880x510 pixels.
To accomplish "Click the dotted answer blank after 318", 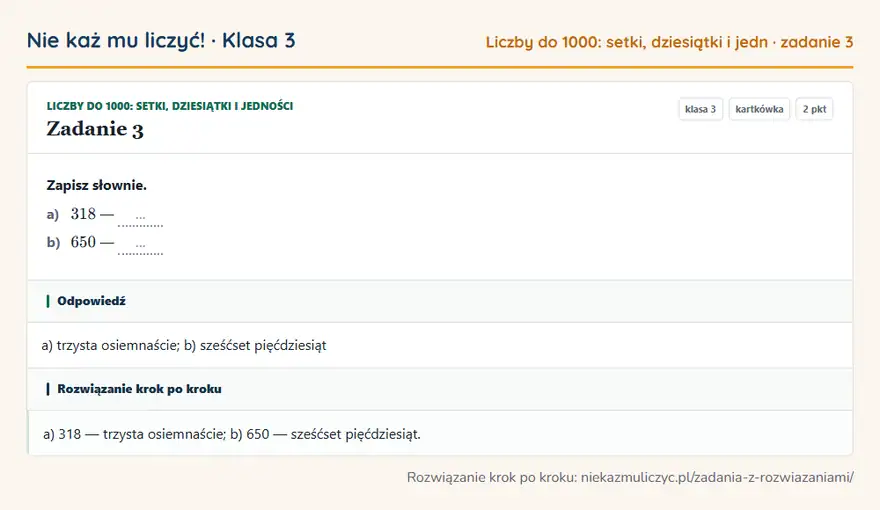I will (x=140, y=217).
